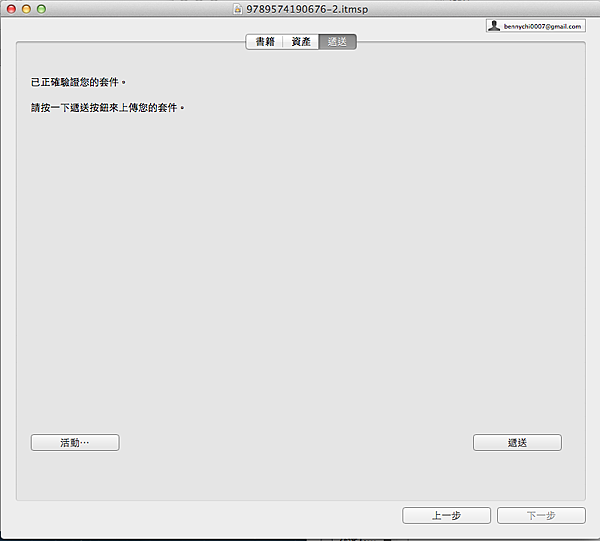Image resolution: width=600 pixels, height=541 pixels.
Task: Switch to the 書籍 tab
Action: click(x=264, y=42)
